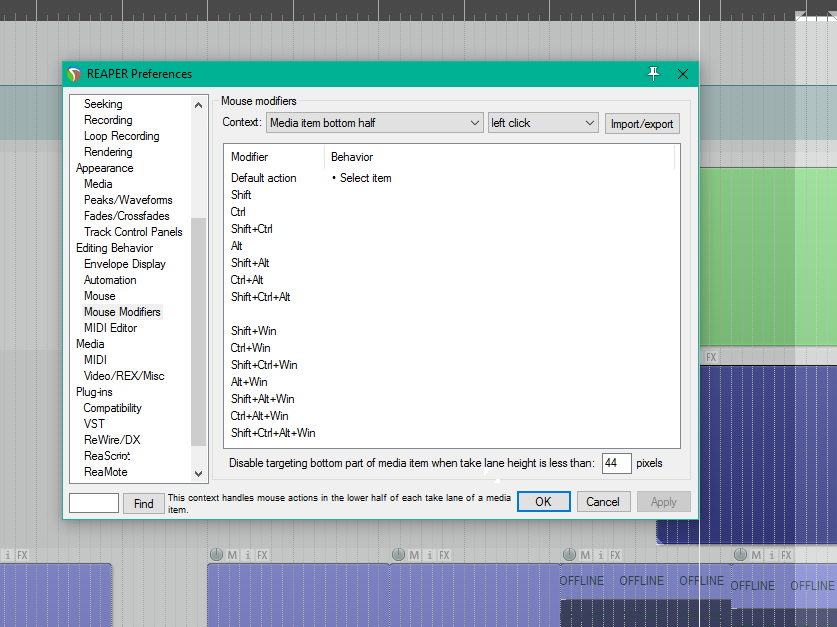Close the REAPER Preferences dialog

click(x=683, y=74)
